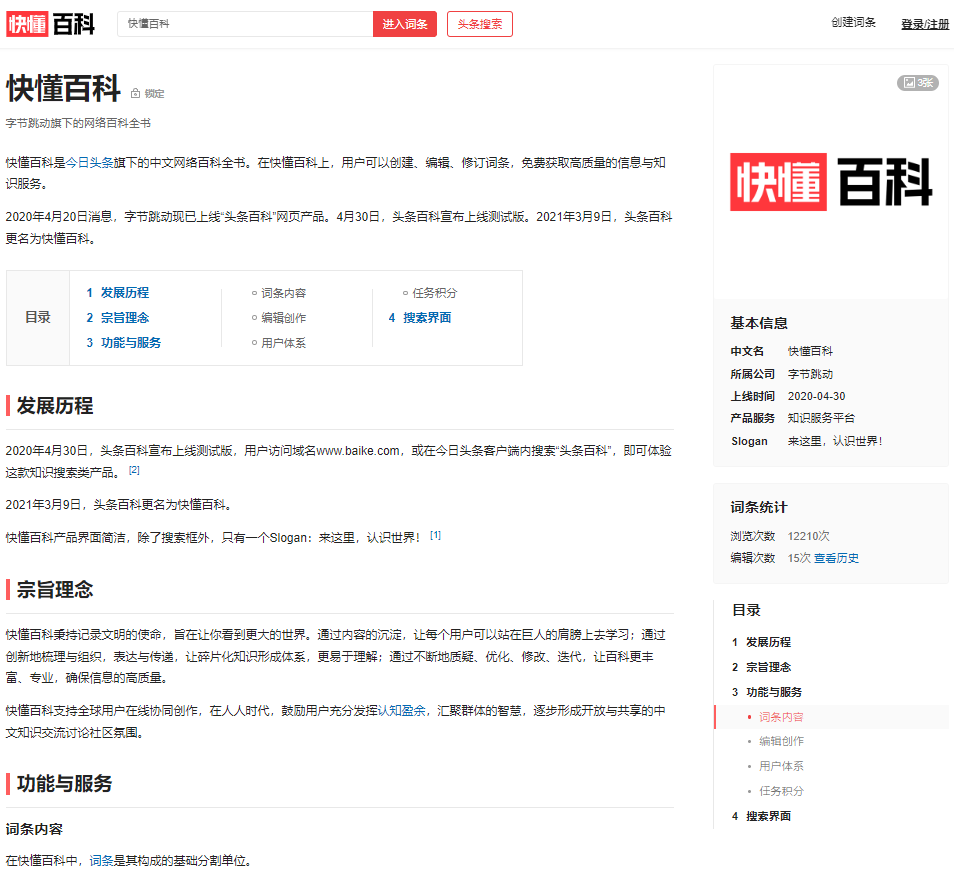Open the 创建词条 link
Screen dimensions: 954x880
point(853,23)
